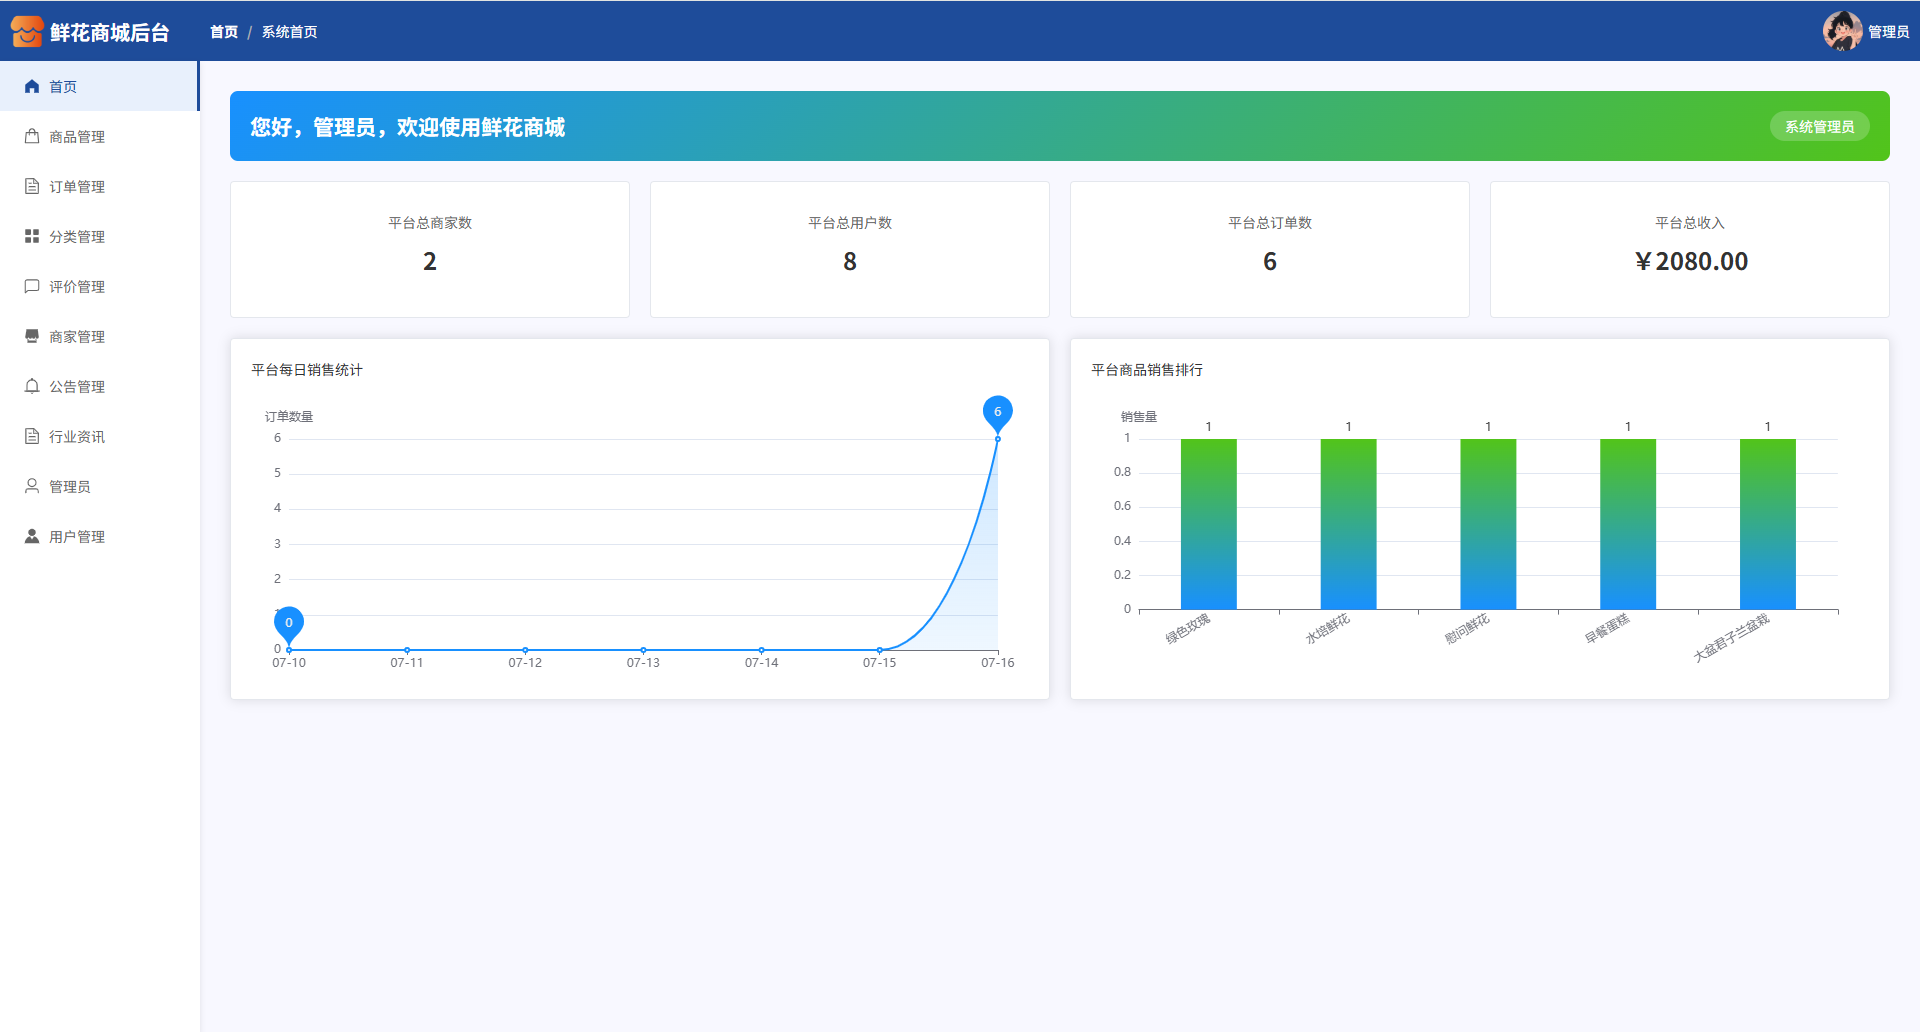Open the 行业资讯 menu item
Viewport: 1920px width, 1032px height.
(77, 437)
